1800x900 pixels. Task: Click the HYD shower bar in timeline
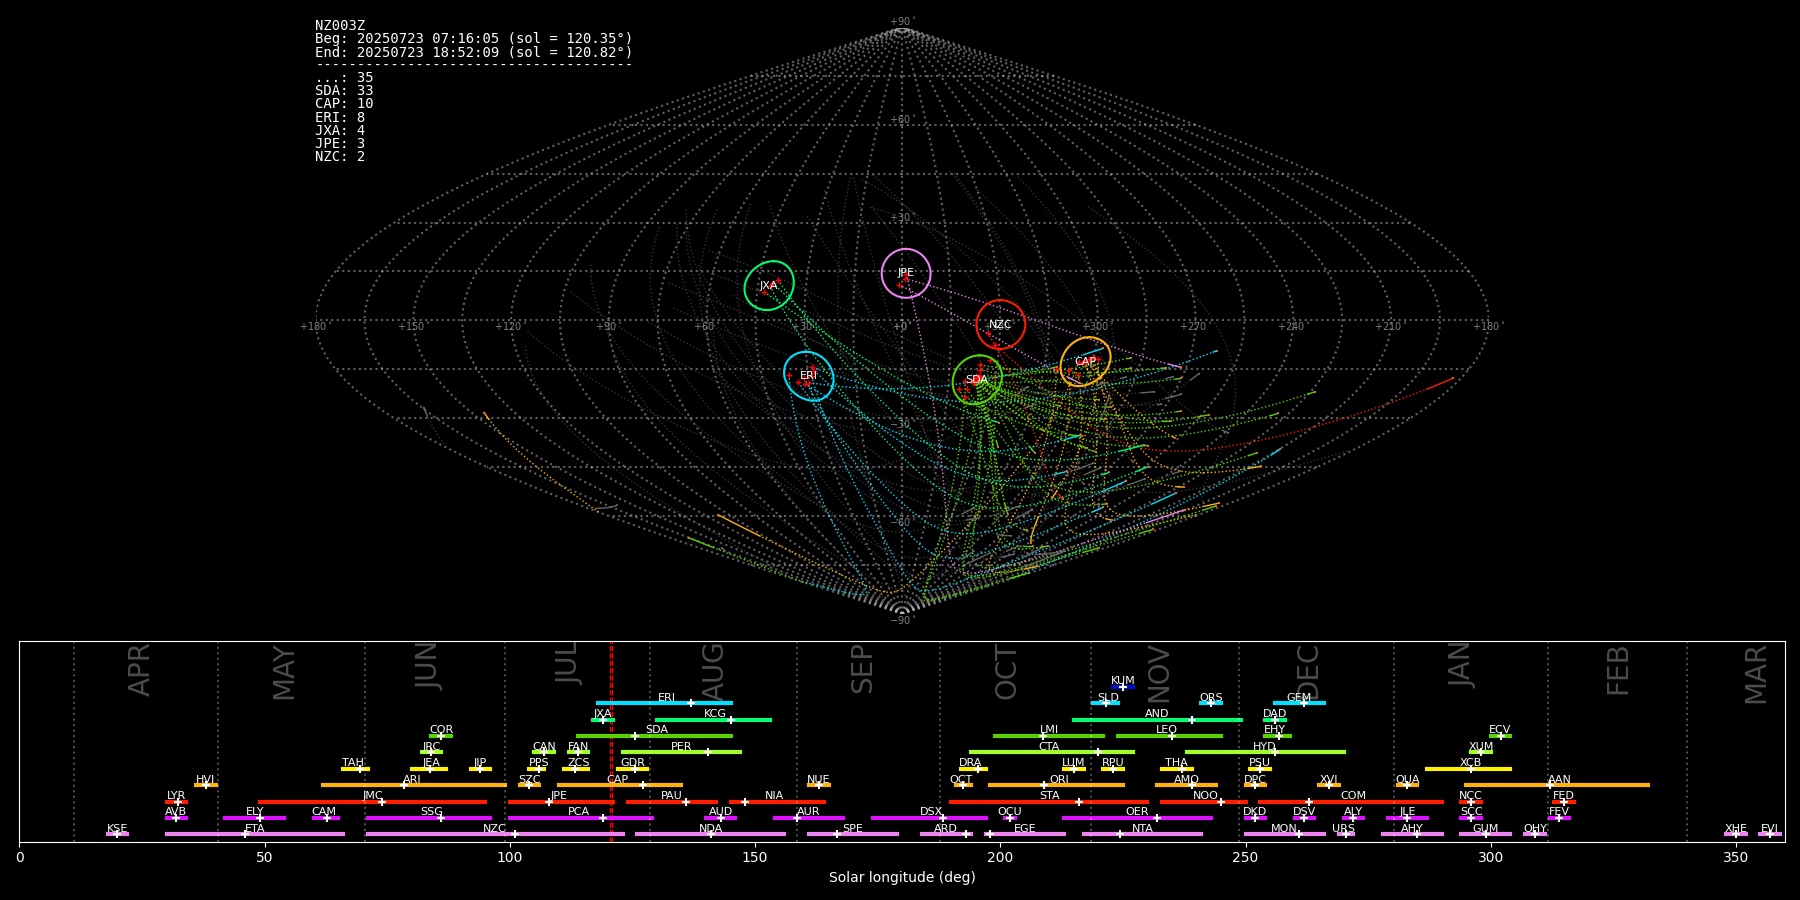pyautogui.click(x=1265, y=752)
